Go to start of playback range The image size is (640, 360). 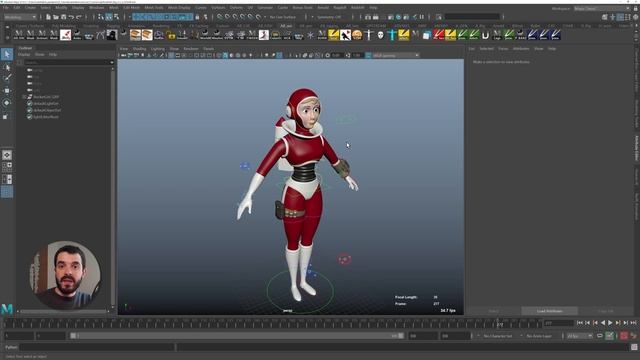(580, 323)
